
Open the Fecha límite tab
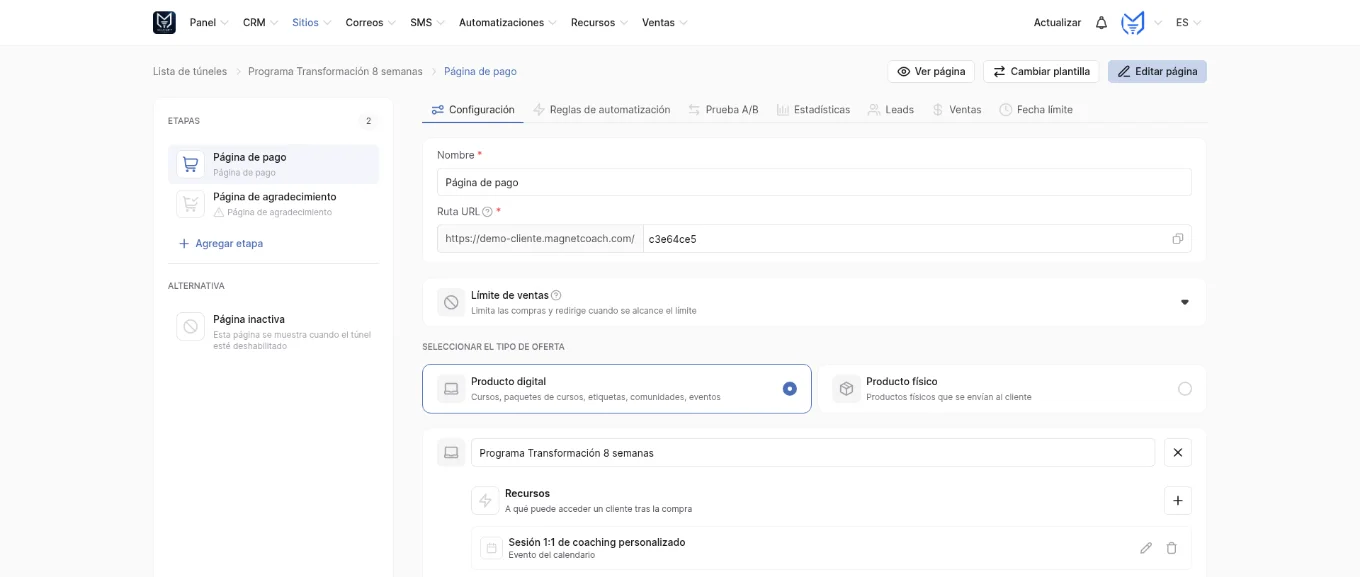(1036, 110)
